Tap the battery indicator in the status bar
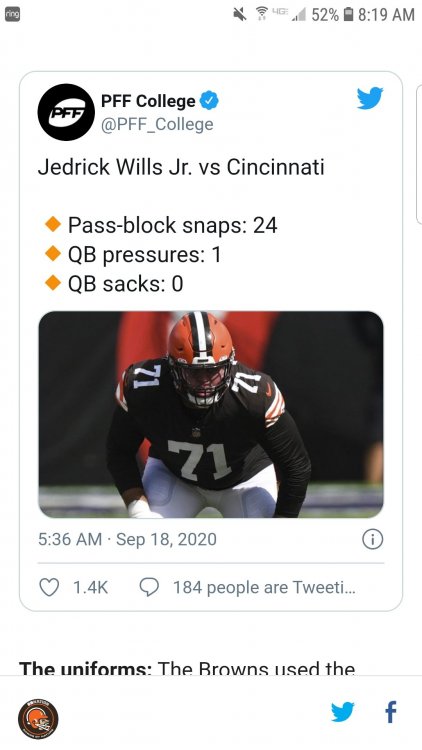Viewport: 422px width, 750px height. tap(349, 14)
